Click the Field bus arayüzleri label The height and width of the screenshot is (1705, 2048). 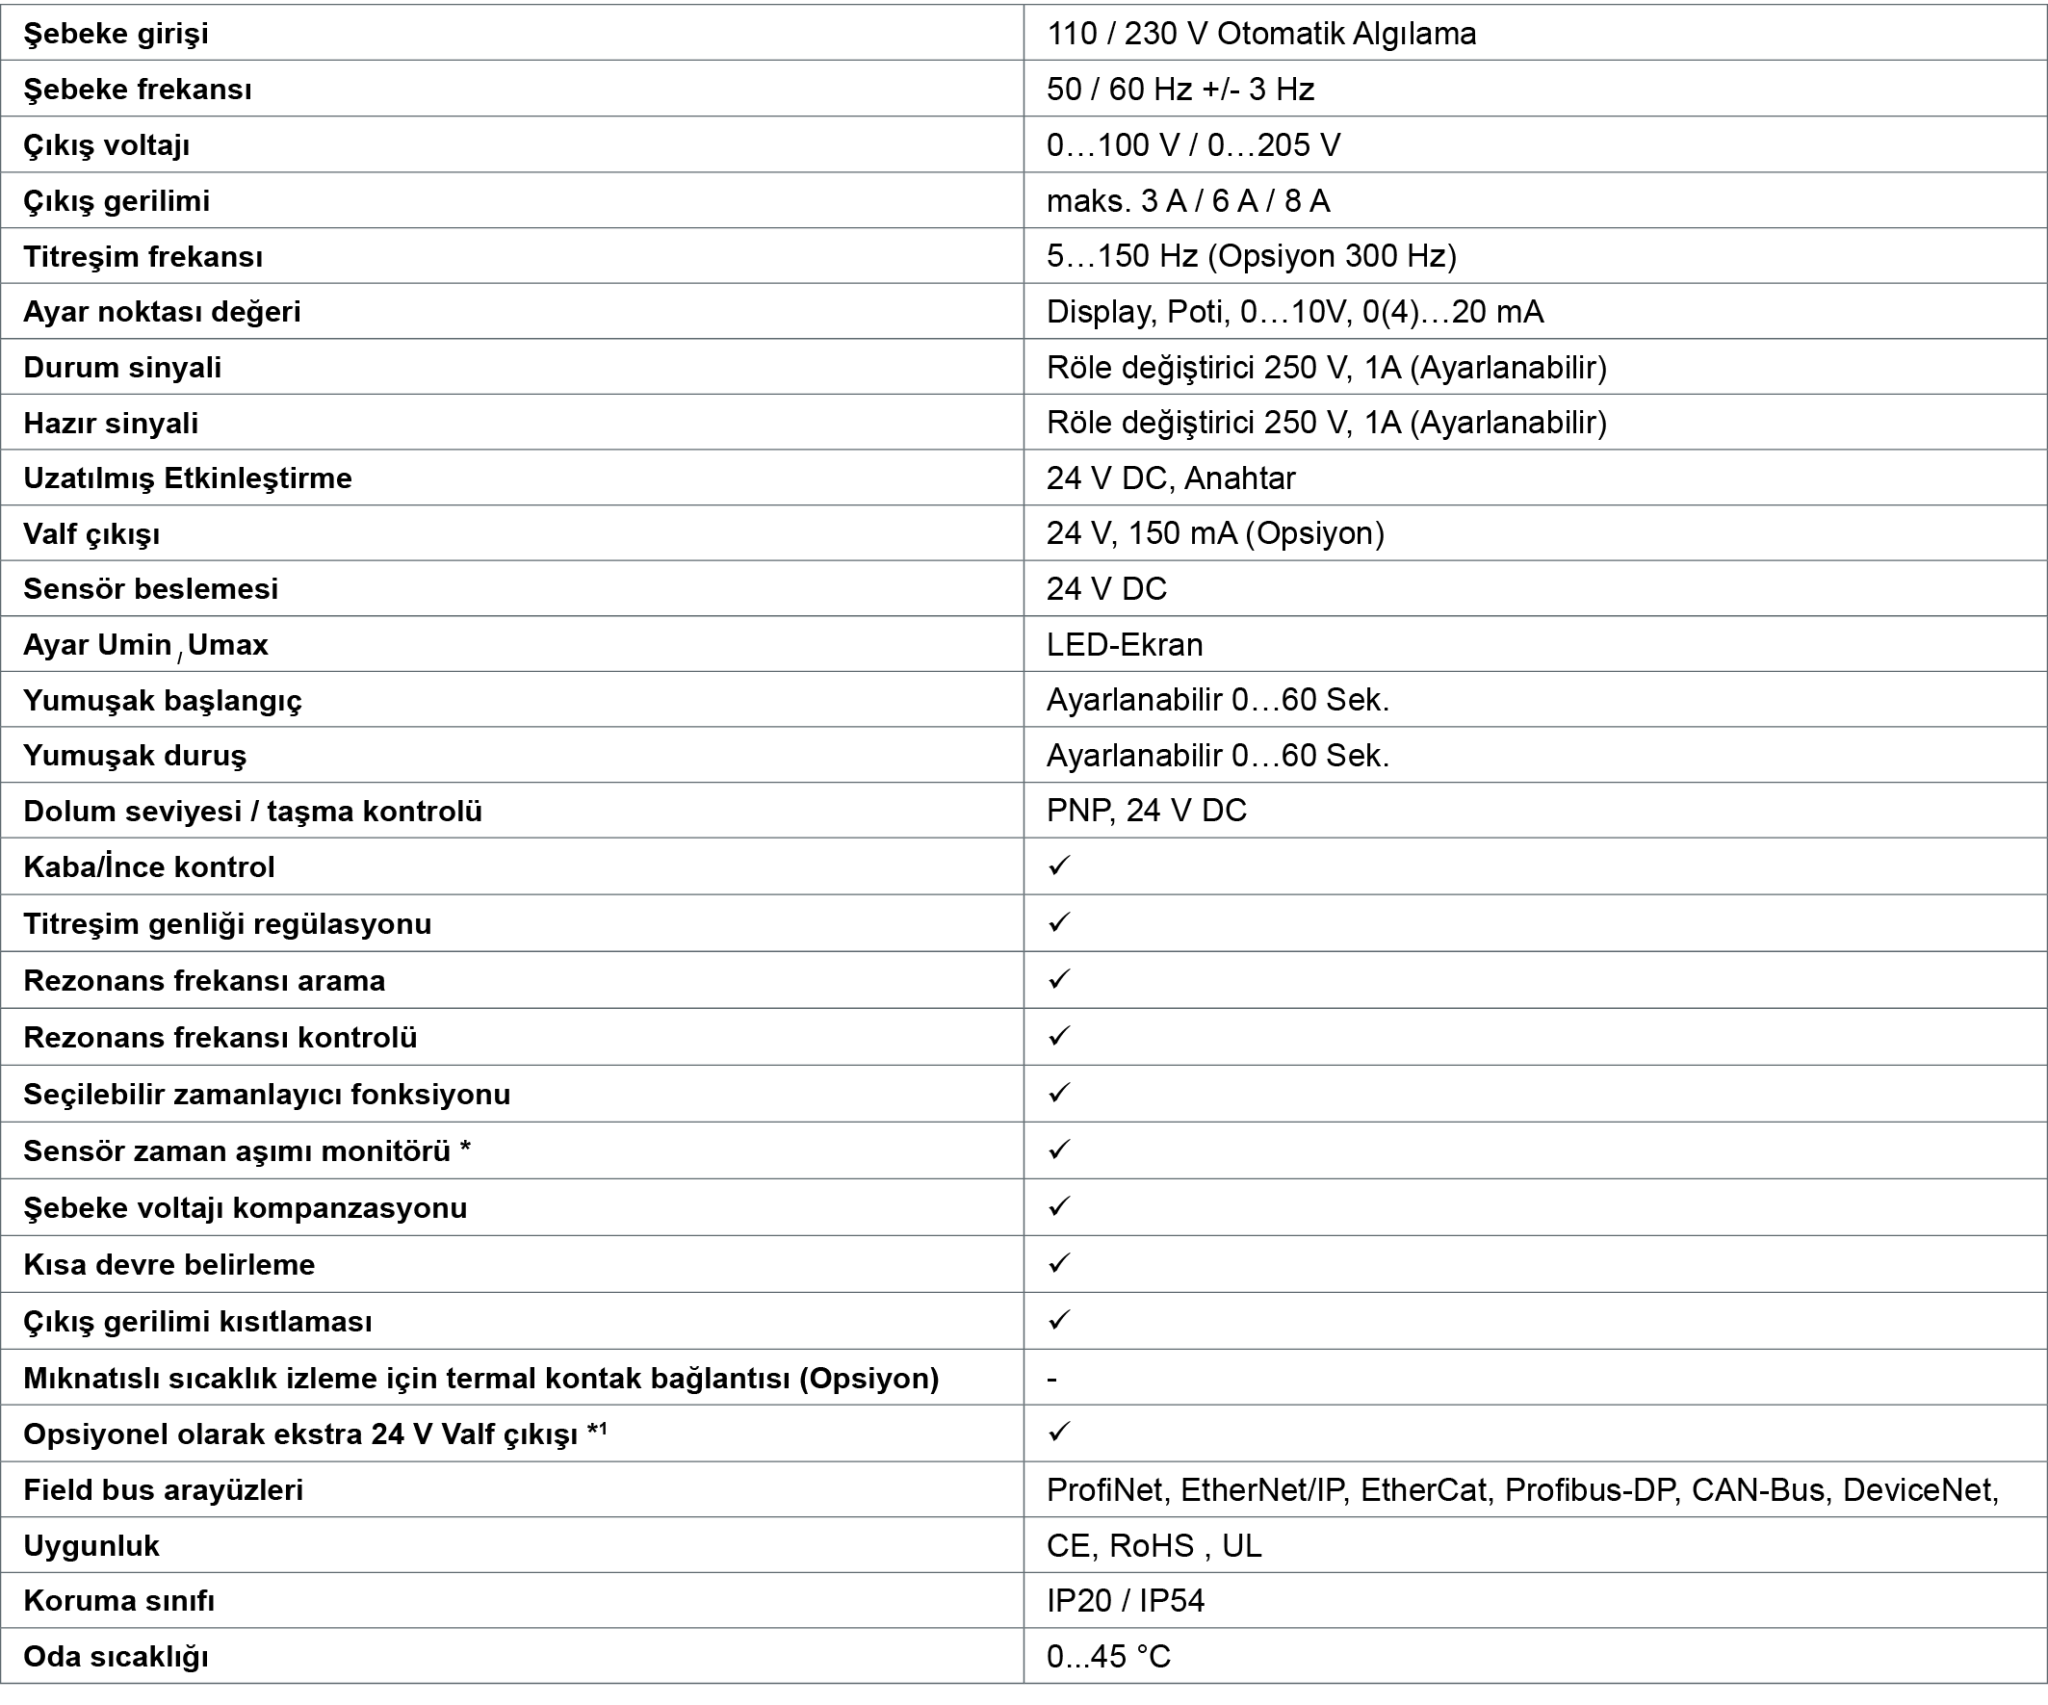pyautogui.click(x=163, y=1490)
